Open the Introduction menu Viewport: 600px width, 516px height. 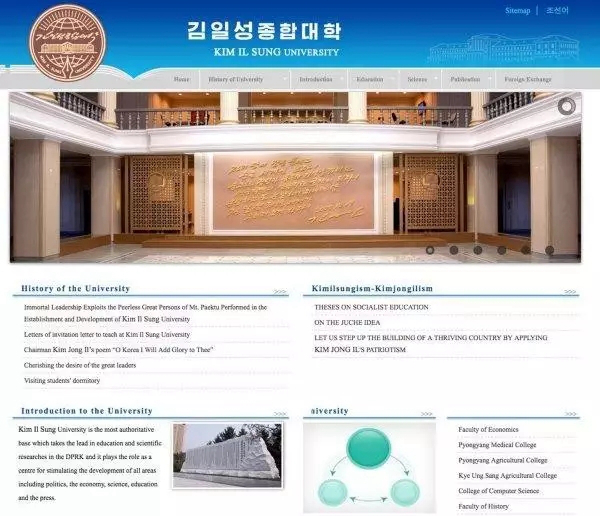pos(316,79)
